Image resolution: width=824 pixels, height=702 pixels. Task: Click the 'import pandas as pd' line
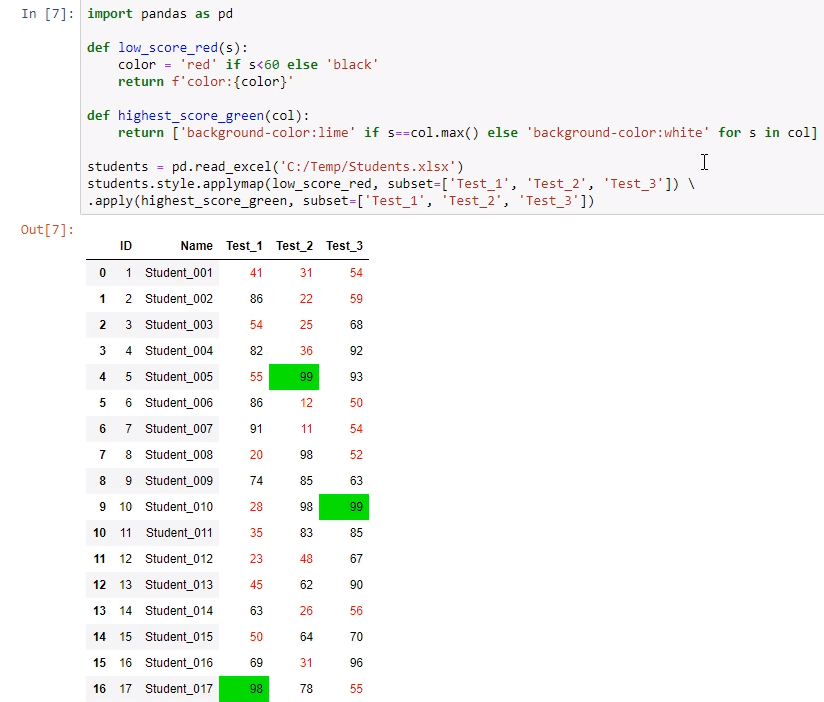160,14
